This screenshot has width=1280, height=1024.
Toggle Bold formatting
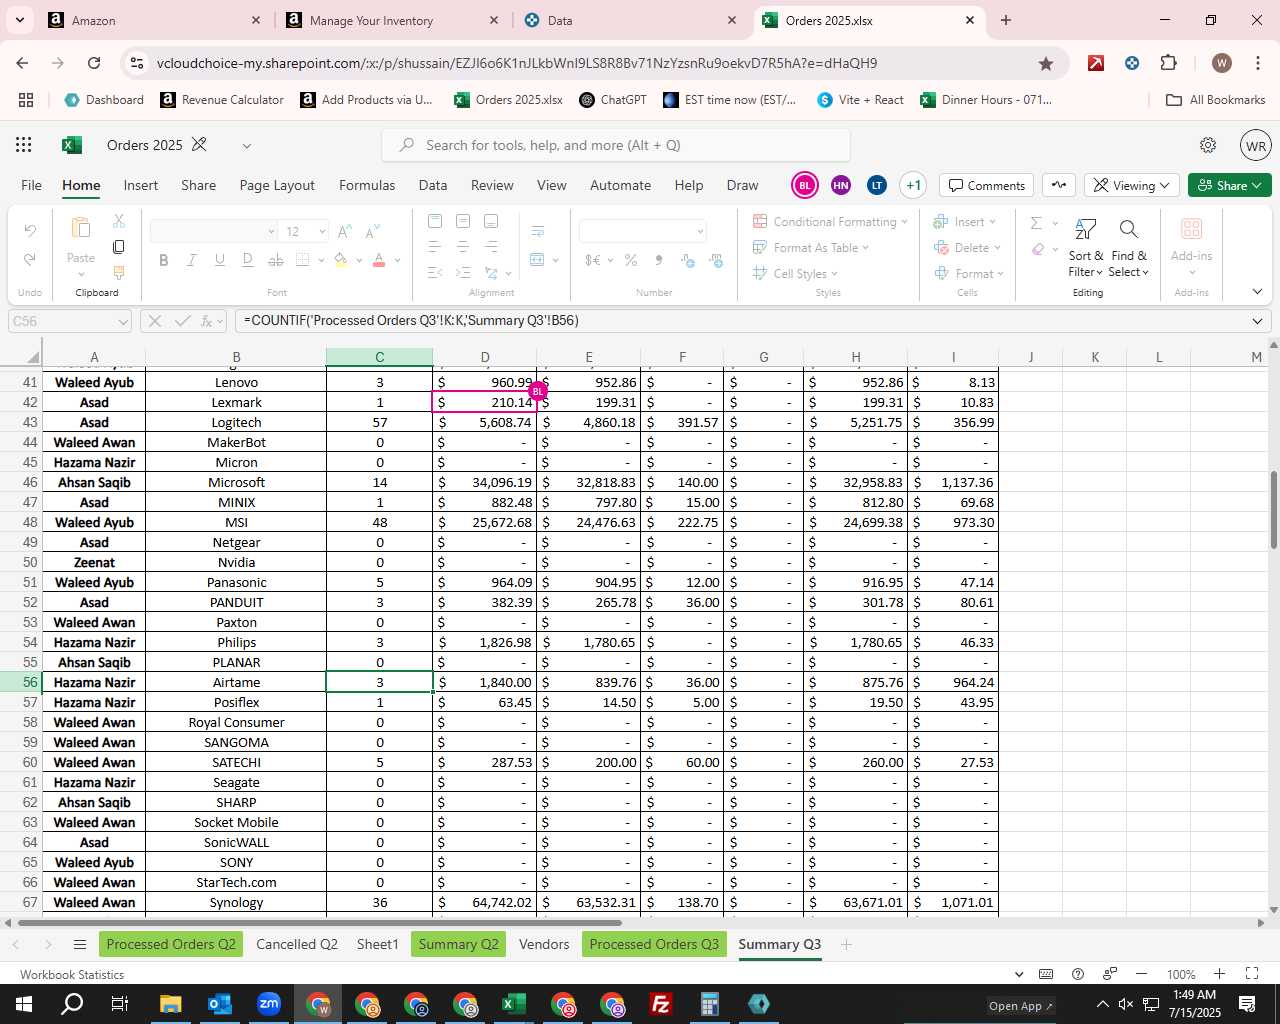click(x=164, y=260)
